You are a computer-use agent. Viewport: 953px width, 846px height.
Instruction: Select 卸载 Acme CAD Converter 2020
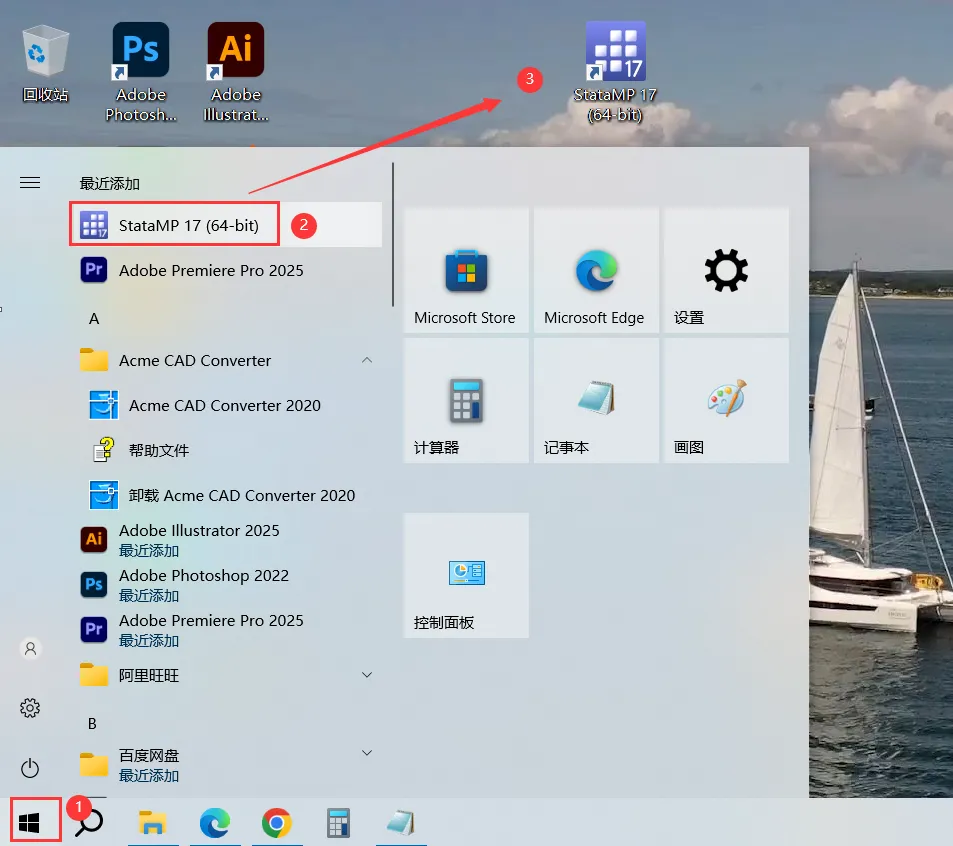tap(226, 495)
